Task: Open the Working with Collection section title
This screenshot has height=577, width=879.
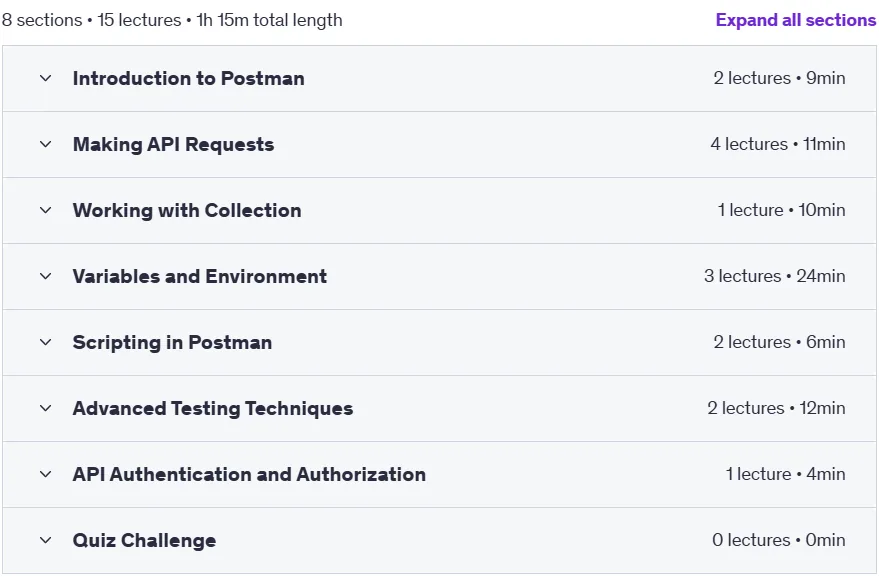Action: 187,210
